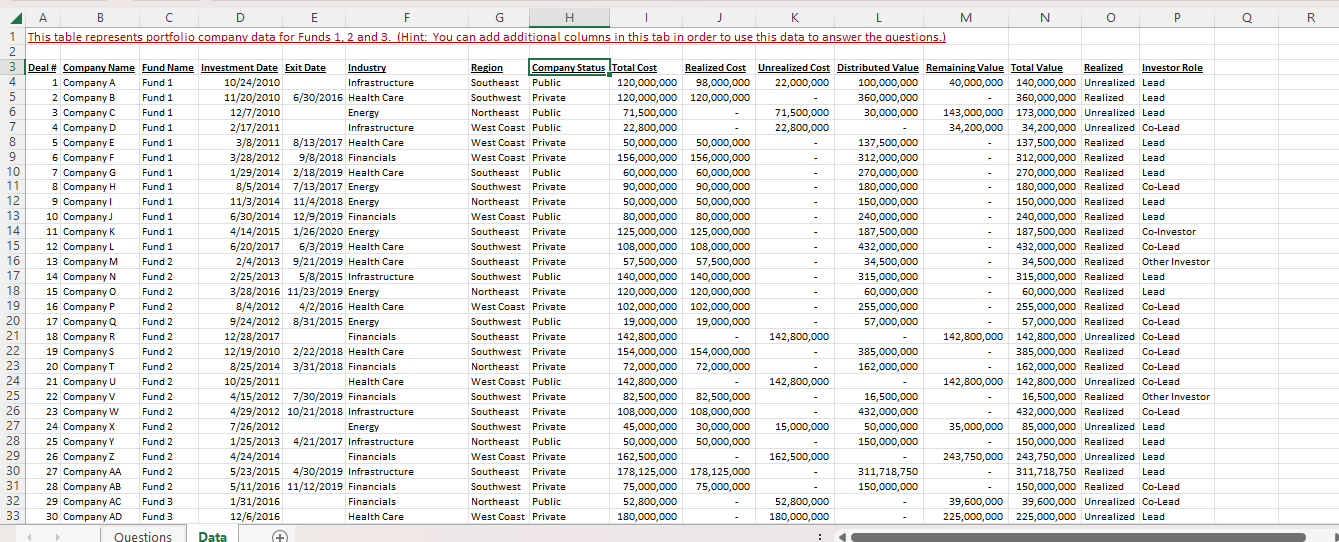This screenshot has height=542, width=1339.
Task: Select the 'Exit Date' header cell
Action: click(x=313, y=67)
